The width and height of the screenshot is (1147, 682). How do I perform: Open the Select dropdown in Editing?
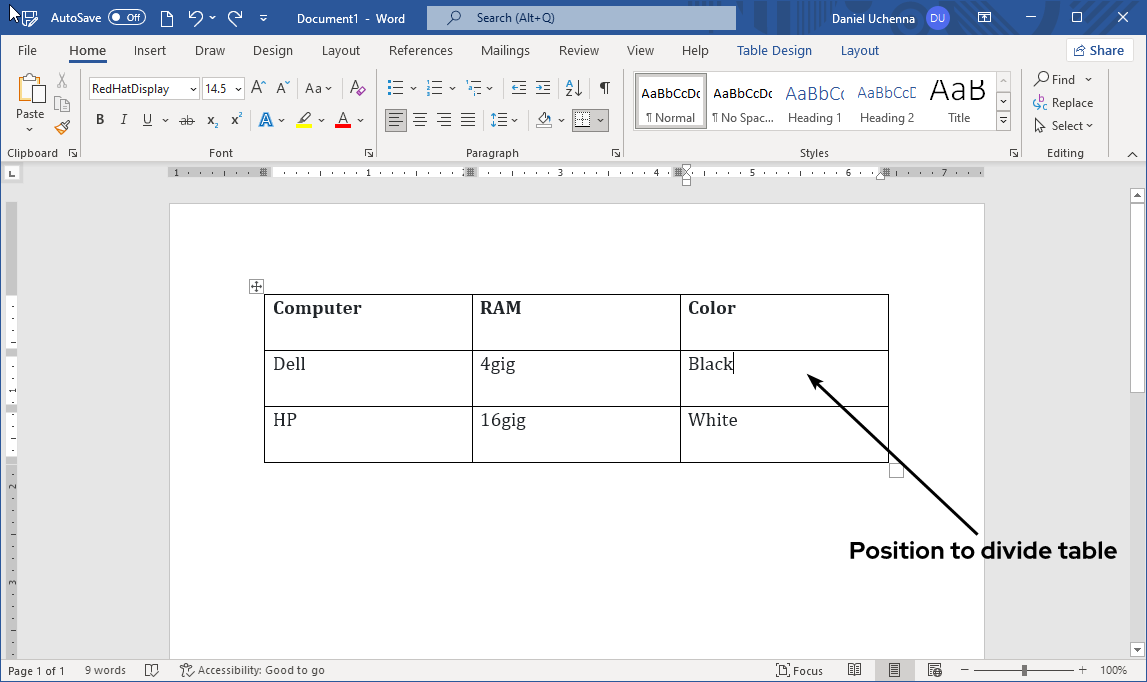(1065, 126)
